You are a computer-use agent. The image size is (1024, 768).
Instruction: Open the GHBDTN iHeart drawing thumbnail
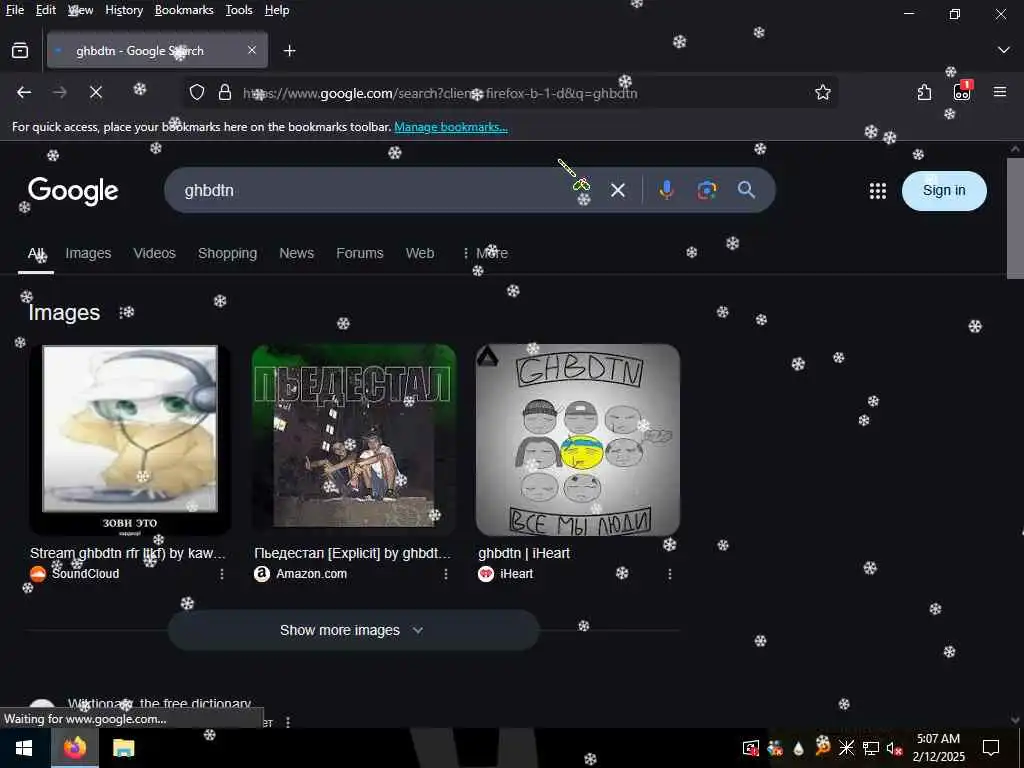pos(578,440)
